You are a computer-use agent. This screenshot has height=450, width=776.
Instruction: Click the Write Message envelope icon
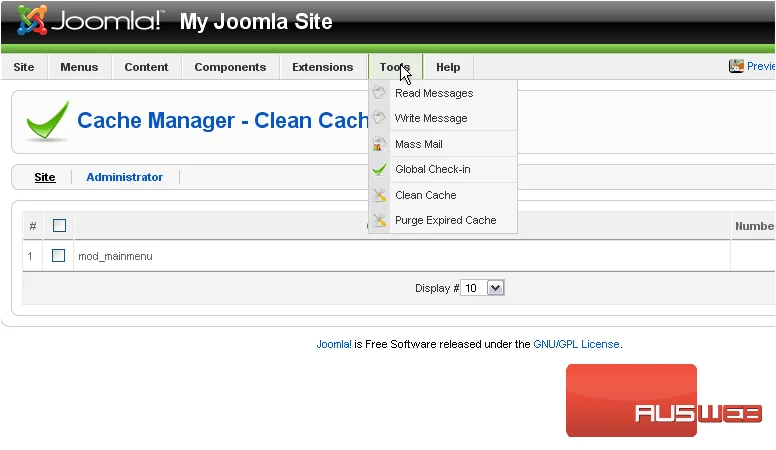tap(379, 118)
